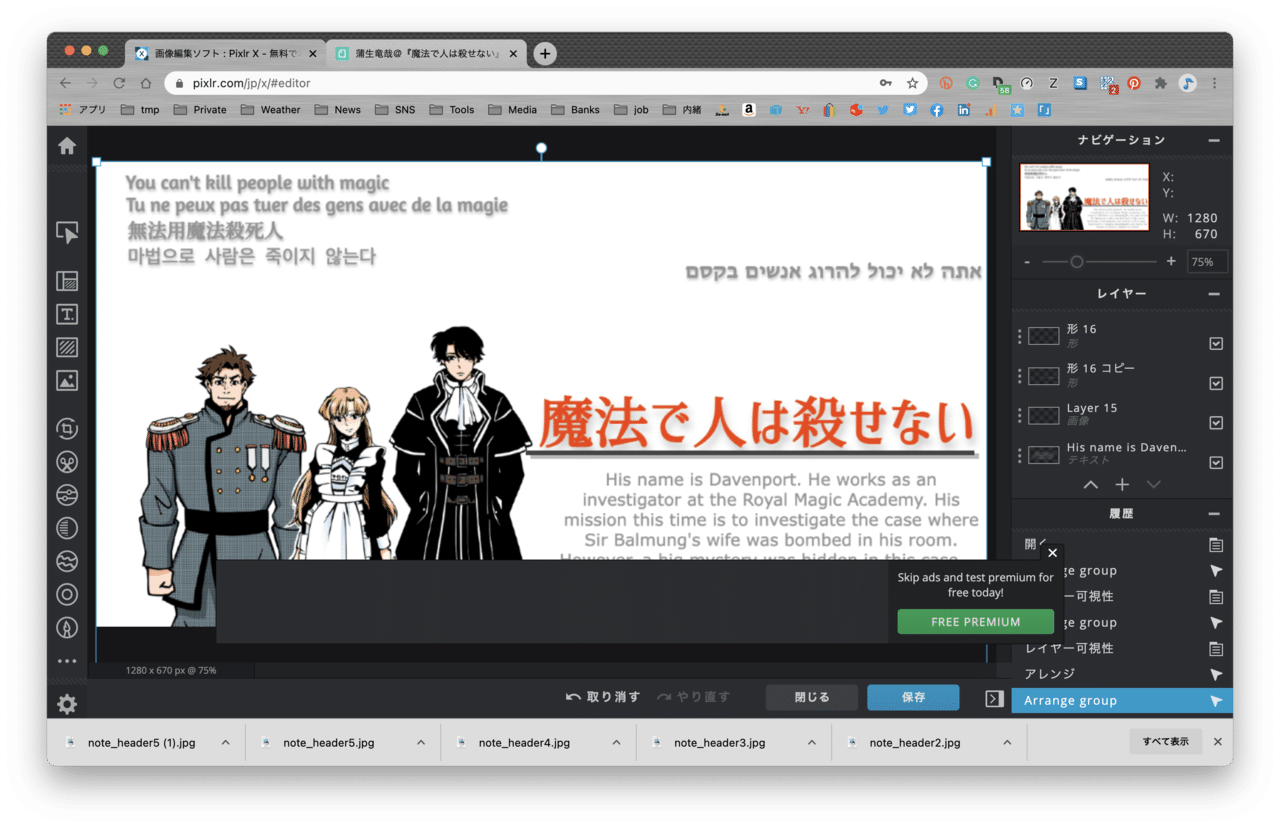Click the 閉じる close button
This screenshot has height=828, width=1280.
pyautogui.click(x=812, y=697)
